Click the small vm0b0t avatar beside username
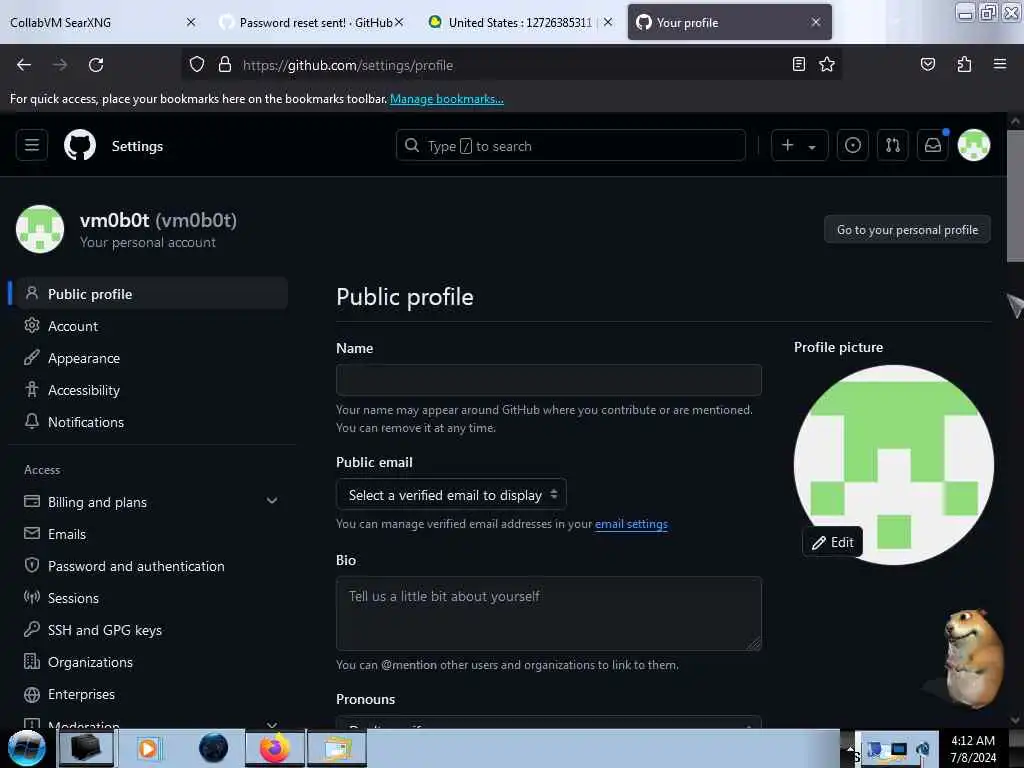 [x=40, y=229]
